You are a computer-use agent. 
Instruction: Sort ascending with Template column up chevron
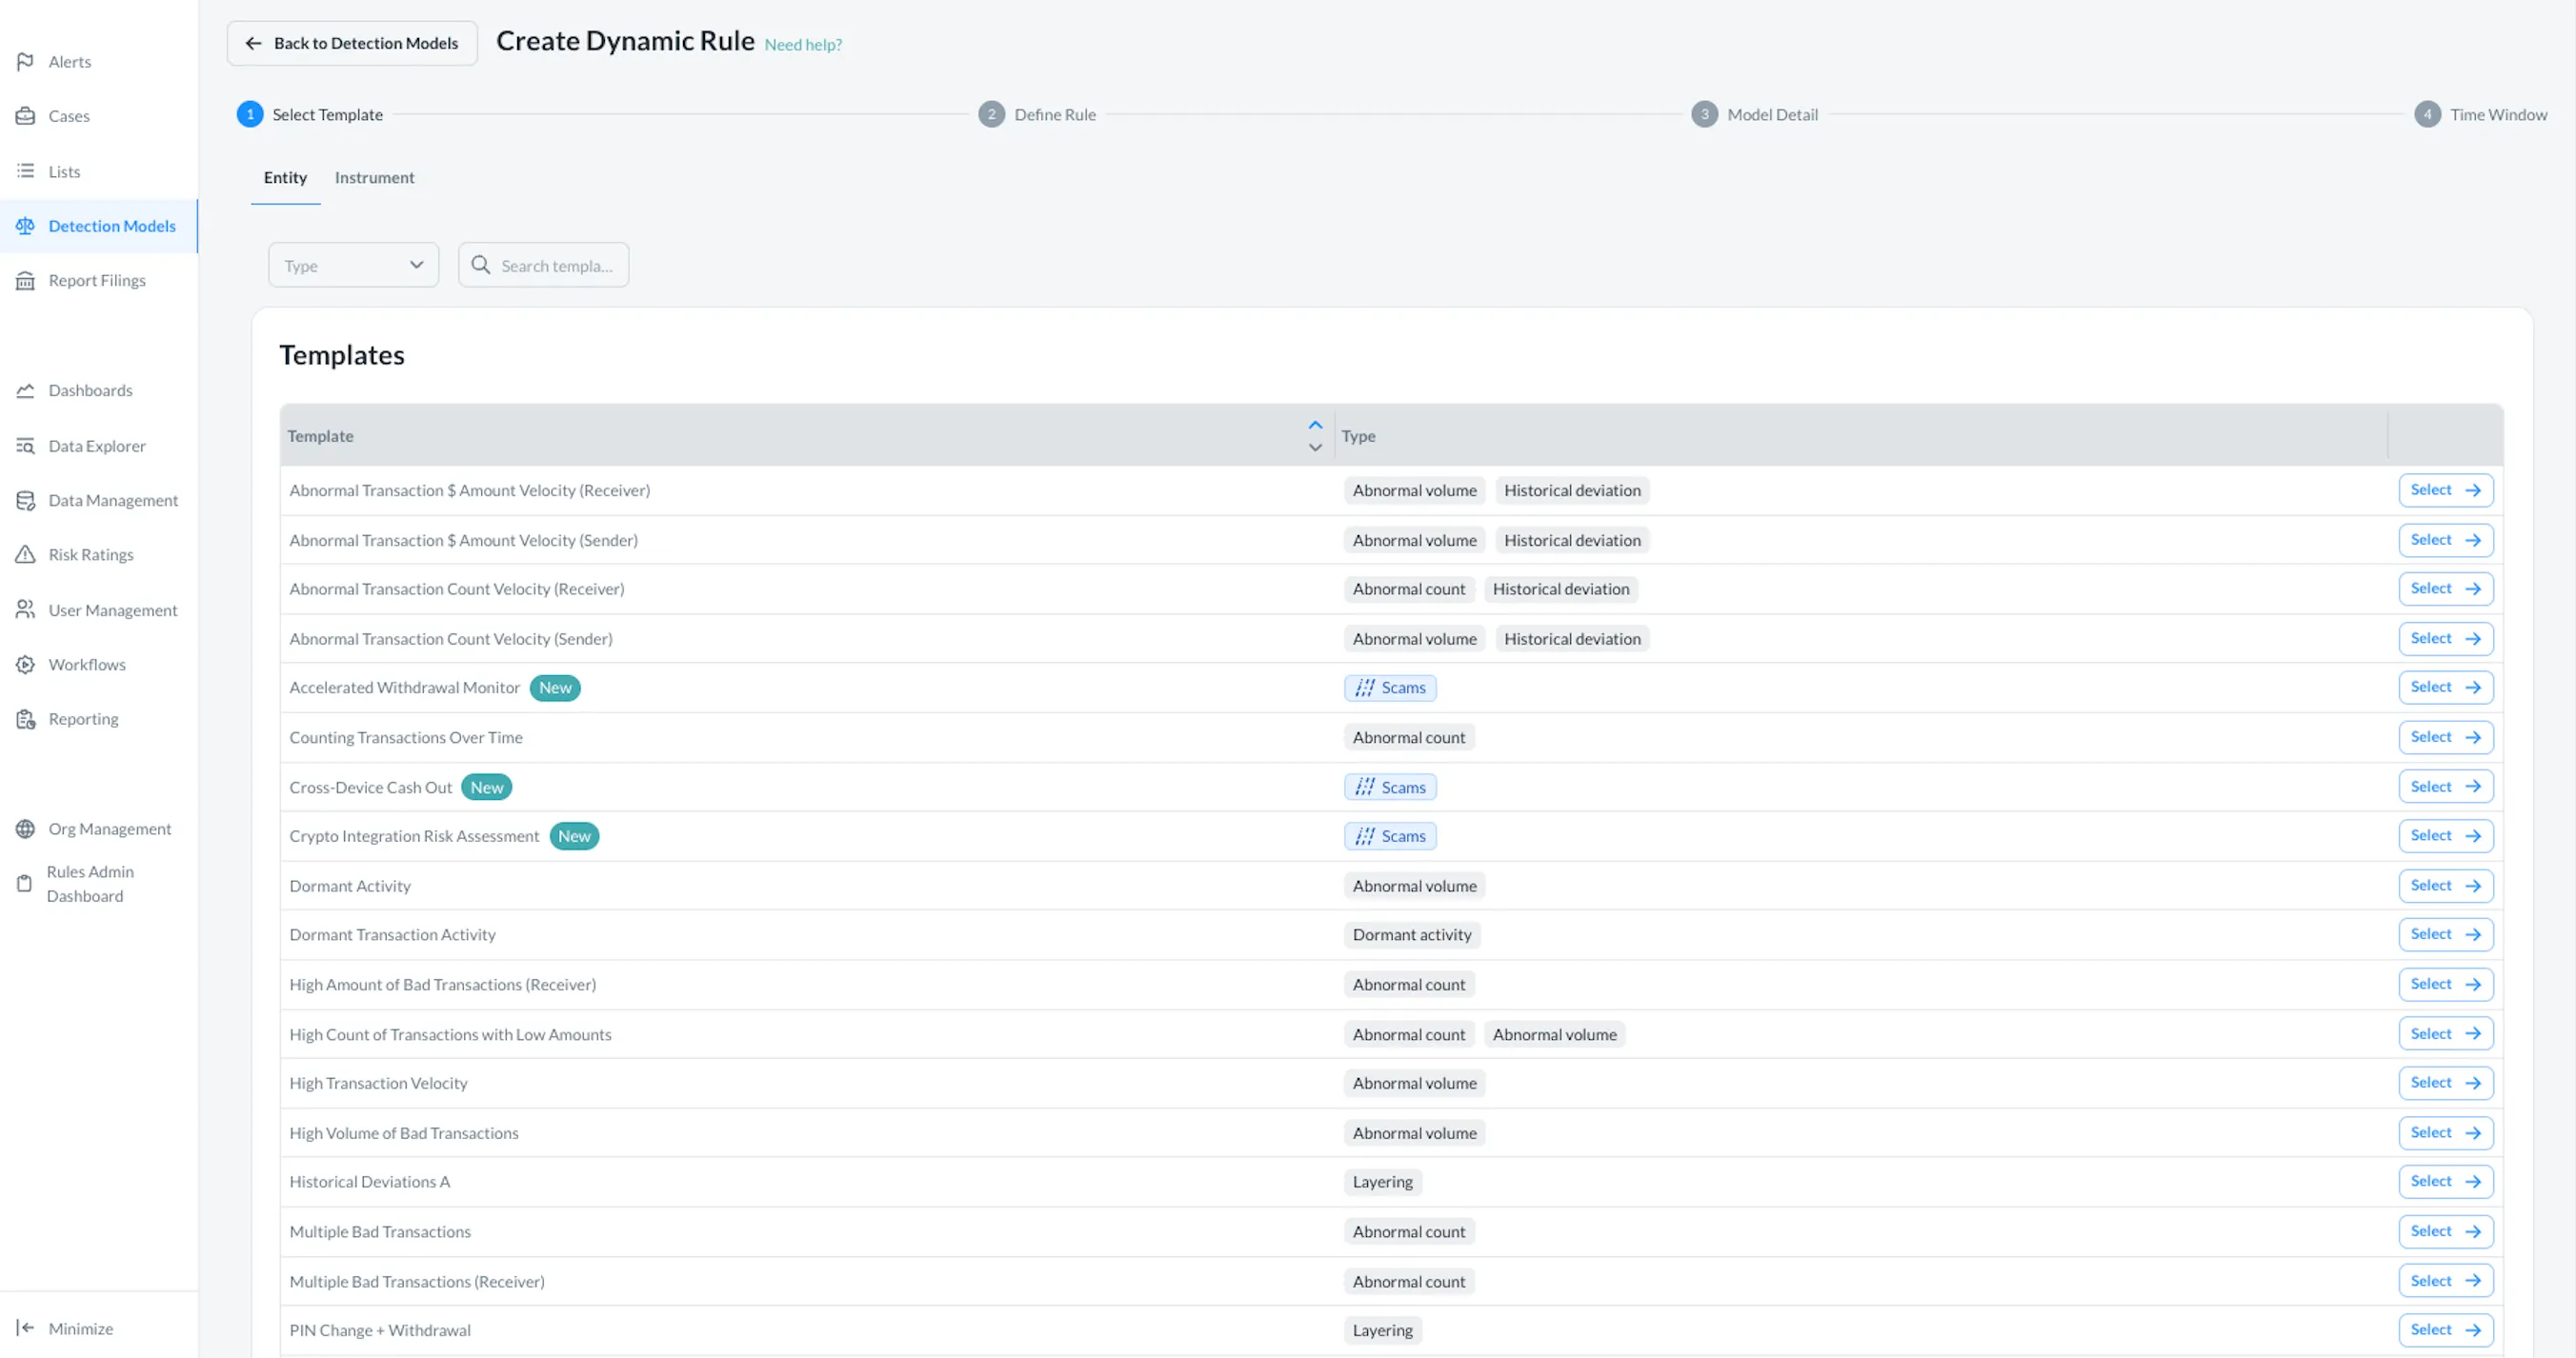click(1315, 425)
